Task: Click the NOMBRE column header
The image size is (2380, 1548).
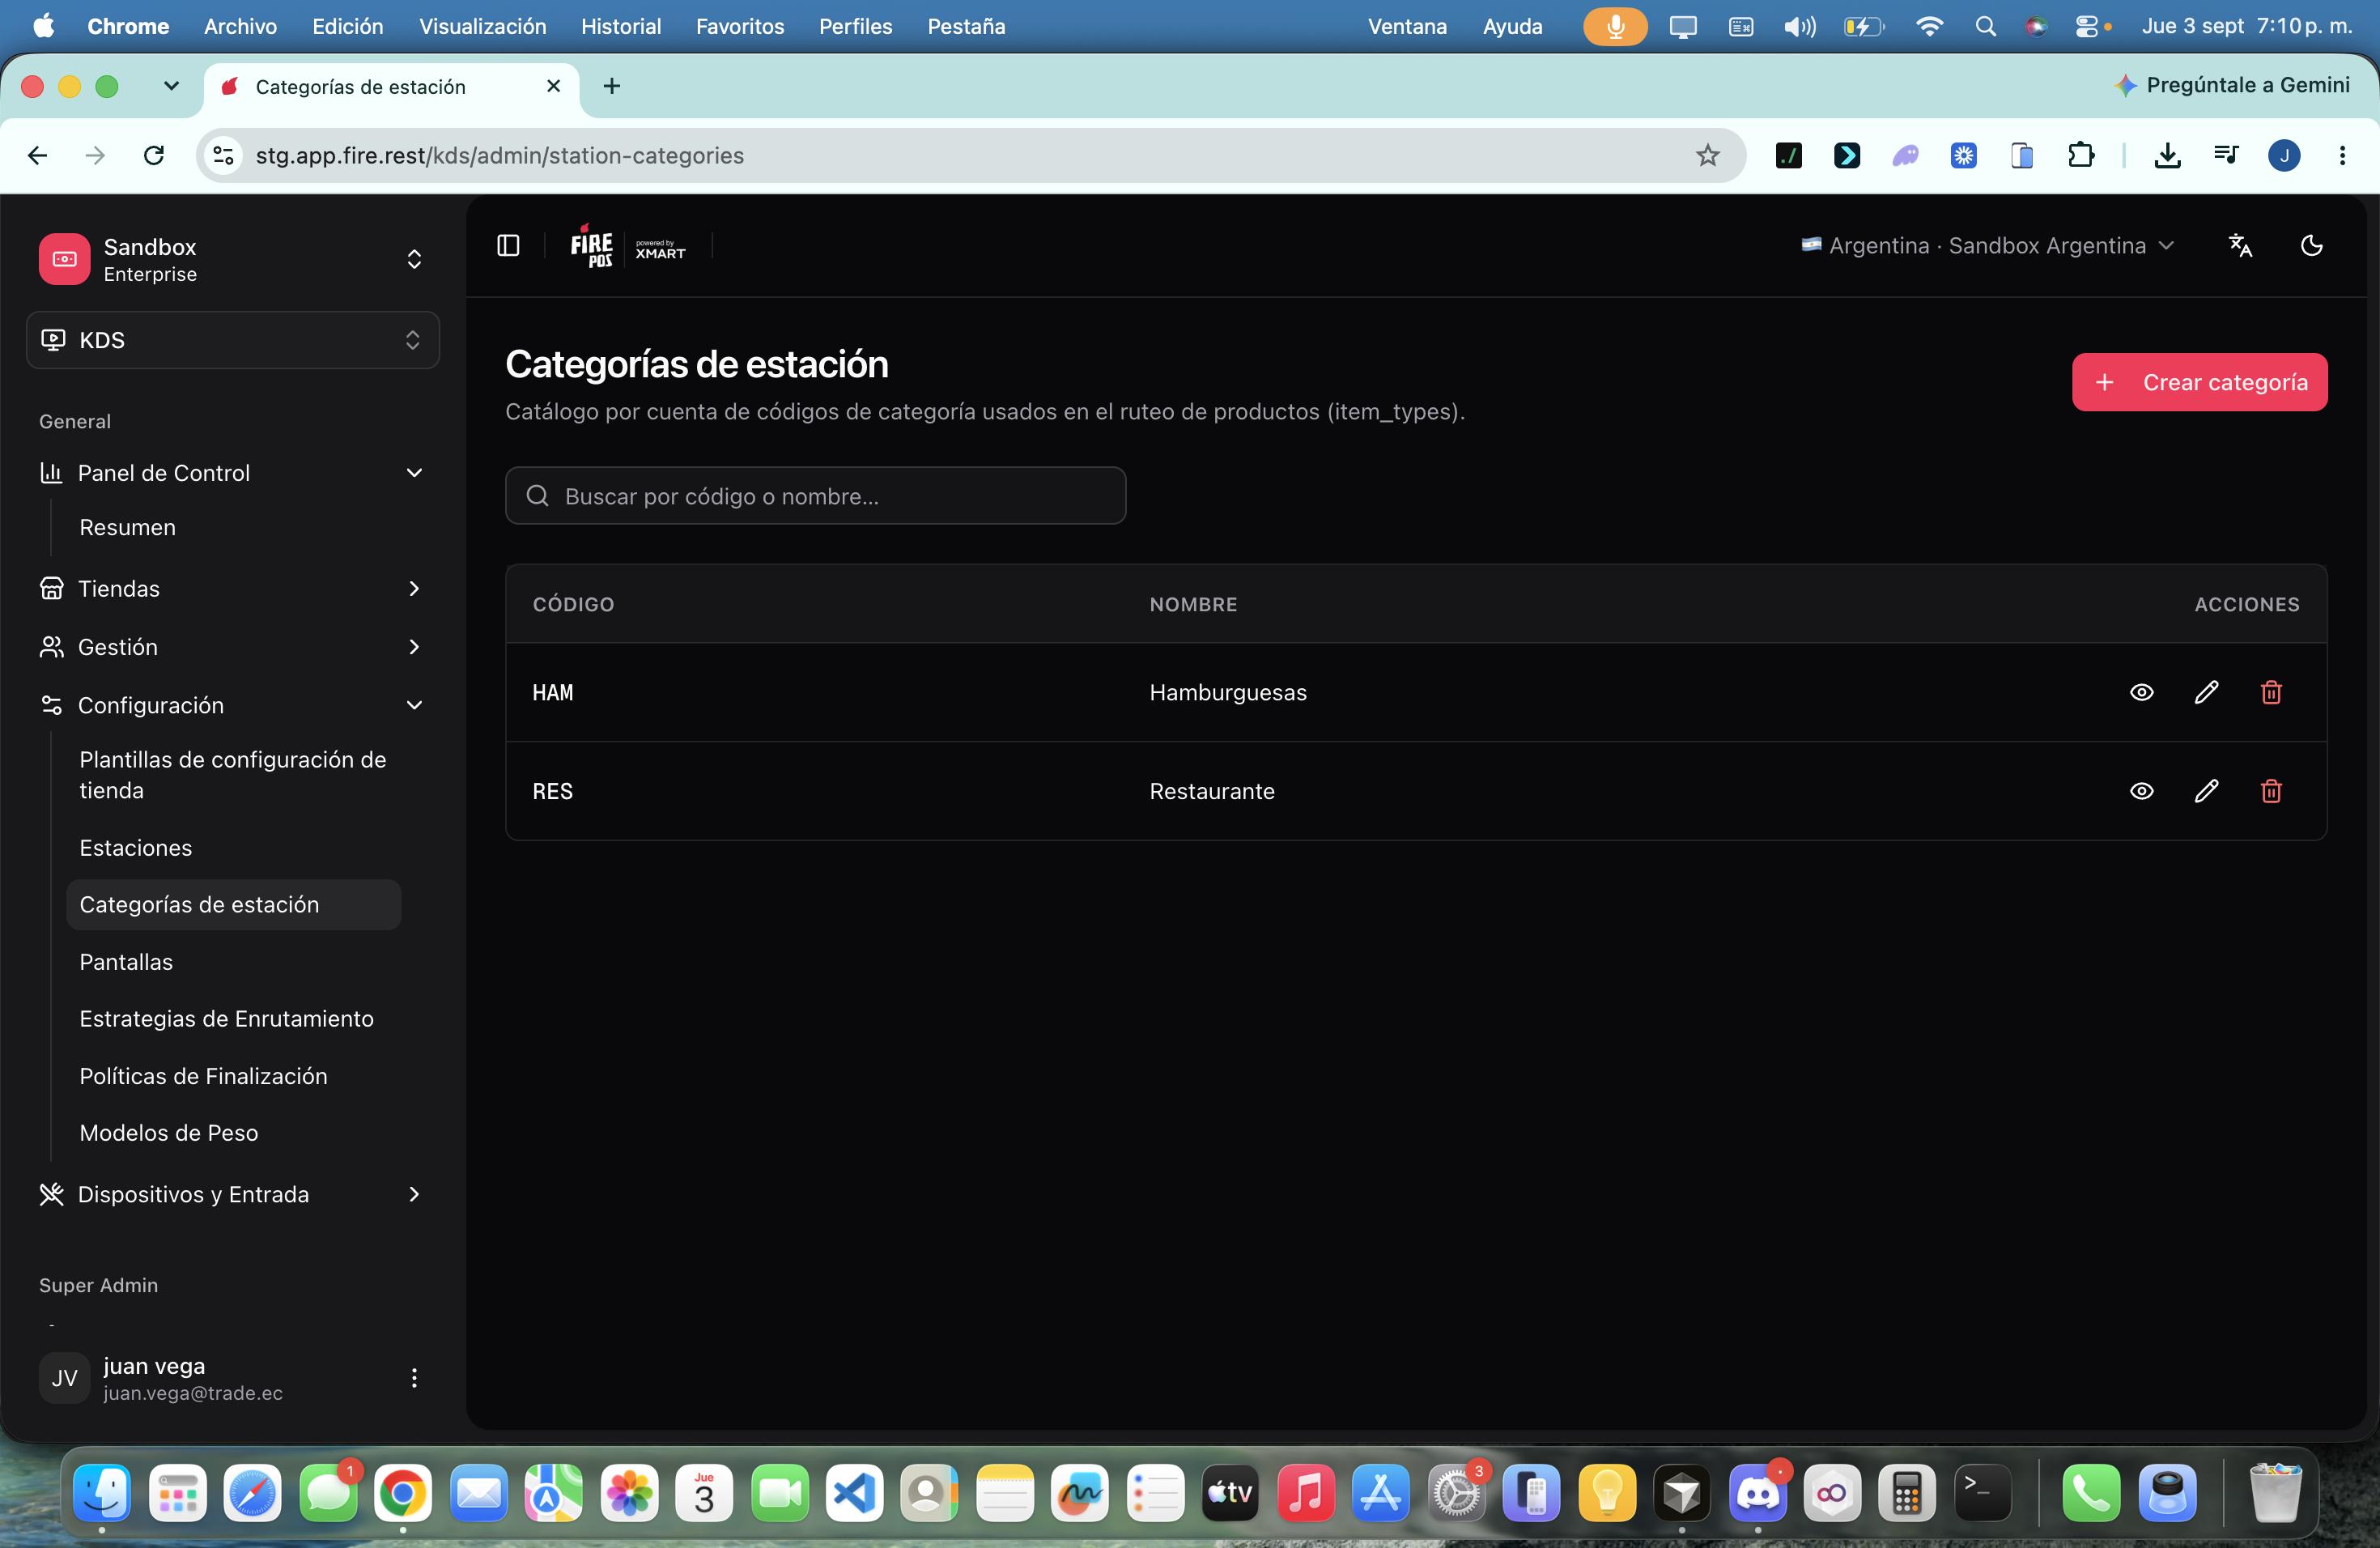Action: click(x=1193, y=604)
